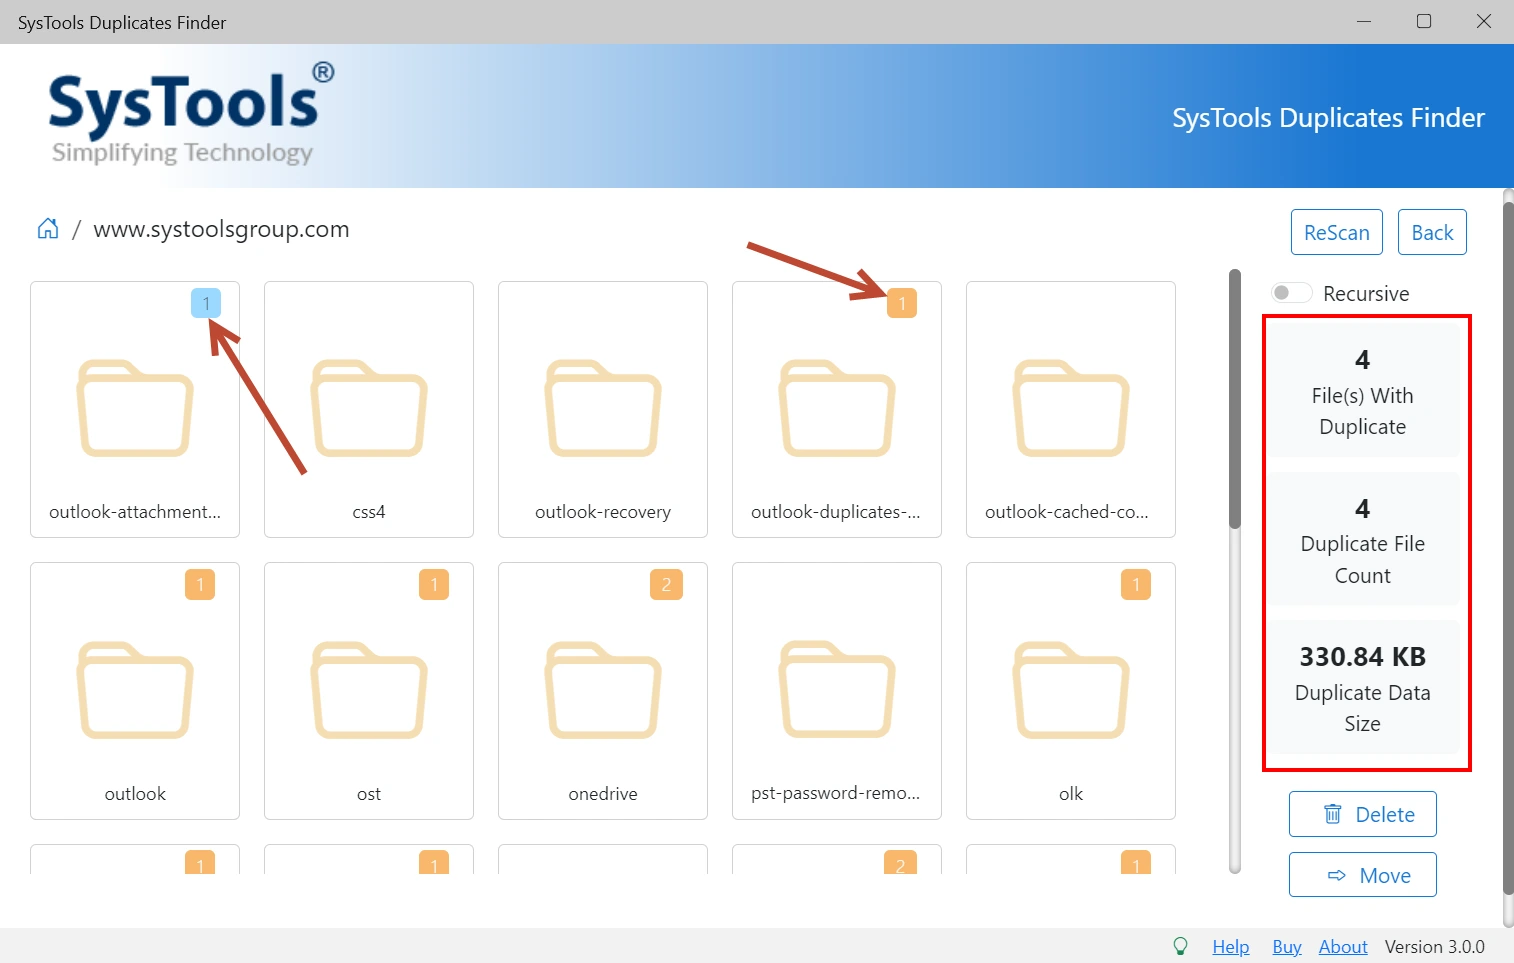Screen dimensions: 1514x963
Task: Open the About link
Action: (1343, 945)
